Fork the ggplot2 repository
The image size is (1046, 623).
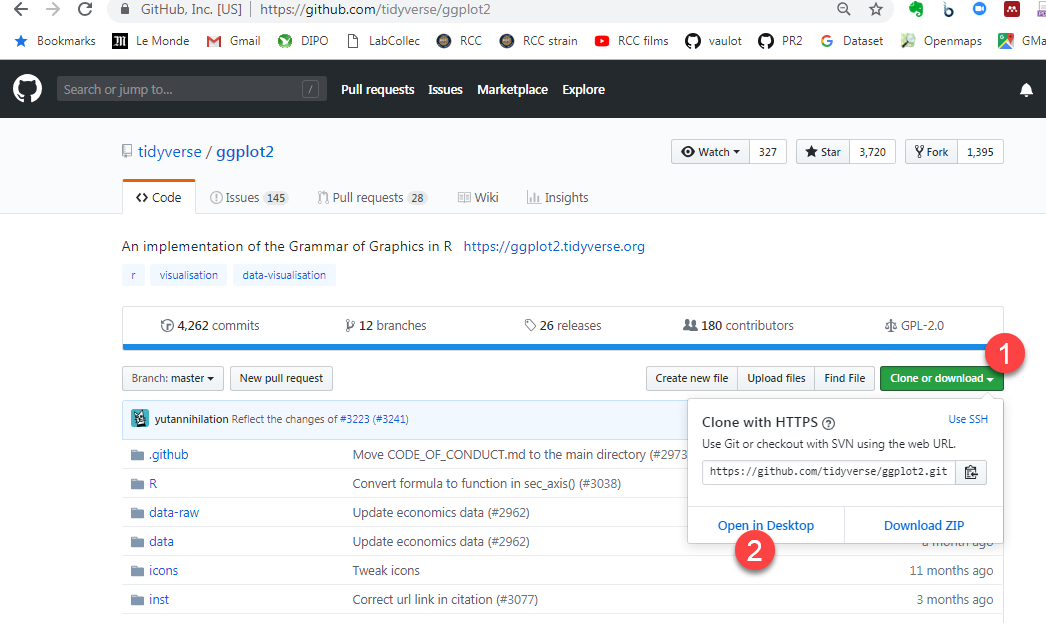tap(931, 152)
